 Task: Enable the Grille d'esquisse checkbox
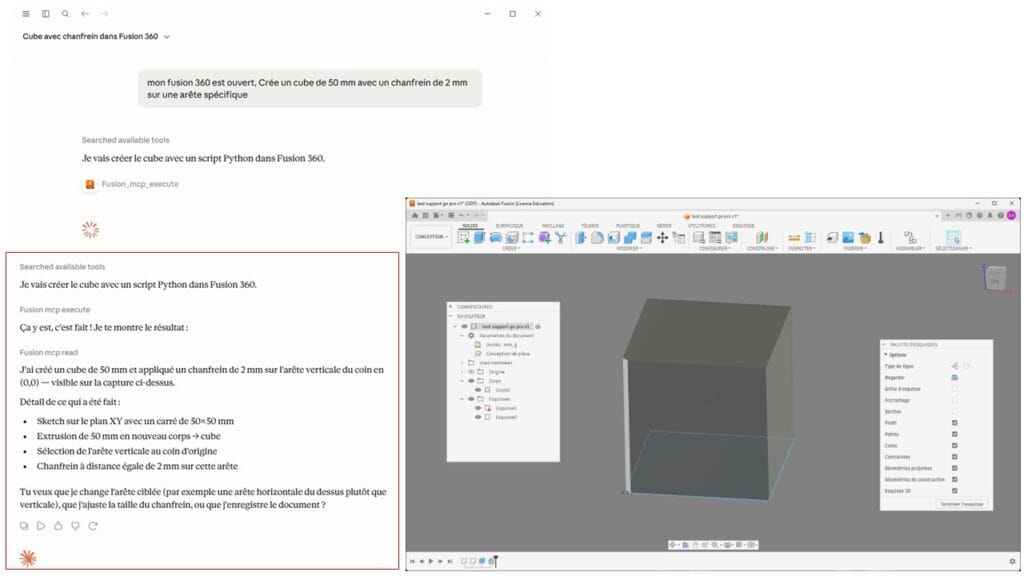(x=955, y=389)
